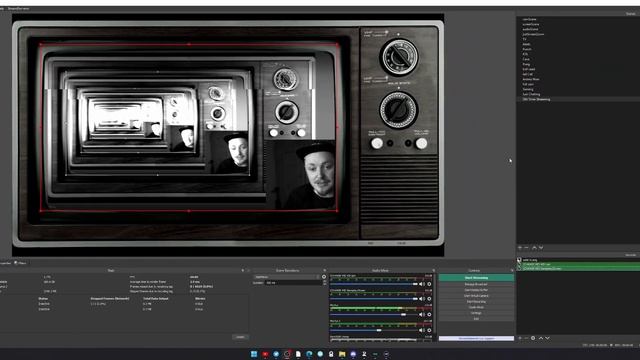The image size is (640, 360).
Task: Open the Mic/Aux channel settings gear
Action: (429, 314)
